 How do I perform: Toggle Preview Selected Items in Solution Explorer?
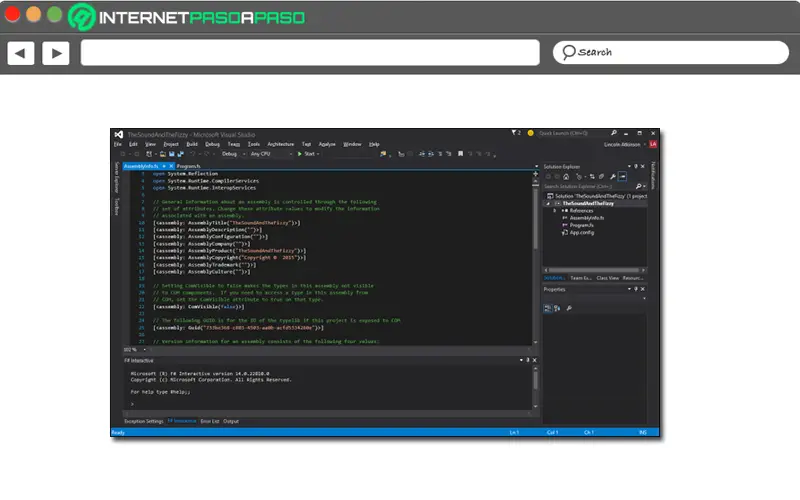point(622,177)
